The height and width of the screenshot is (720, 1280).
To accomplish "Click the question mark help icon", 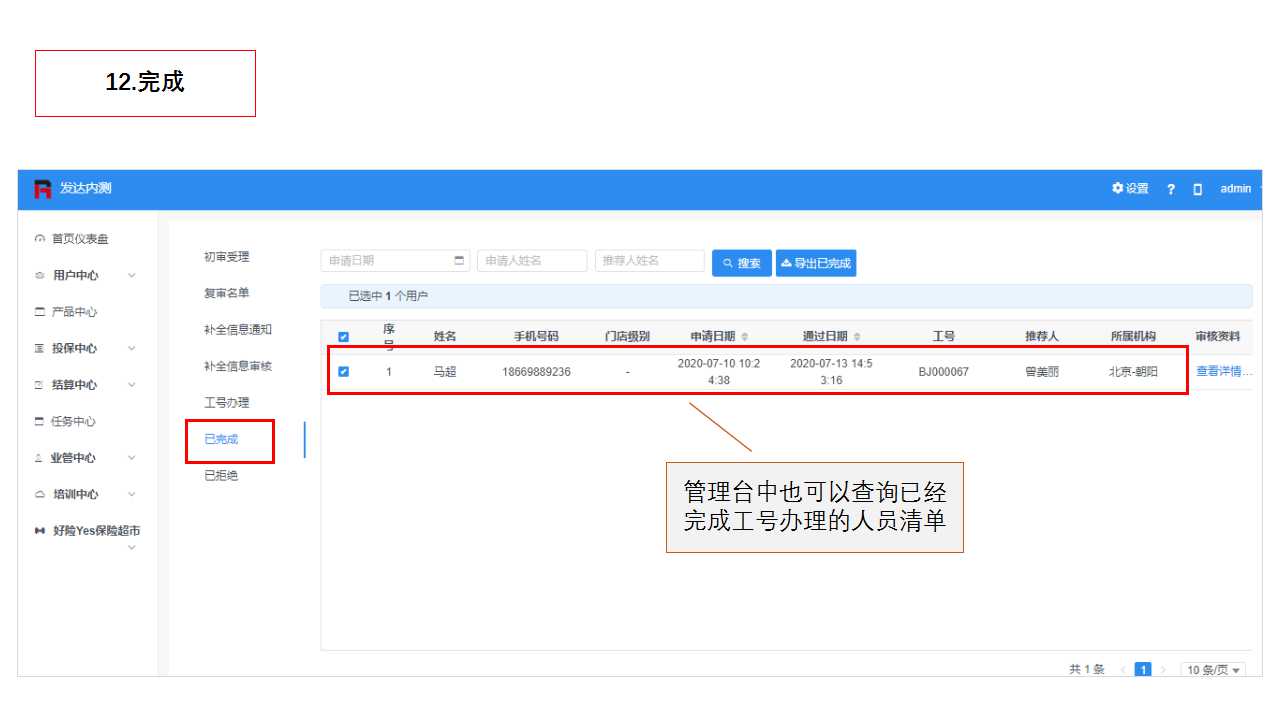I will [1171, 189].
